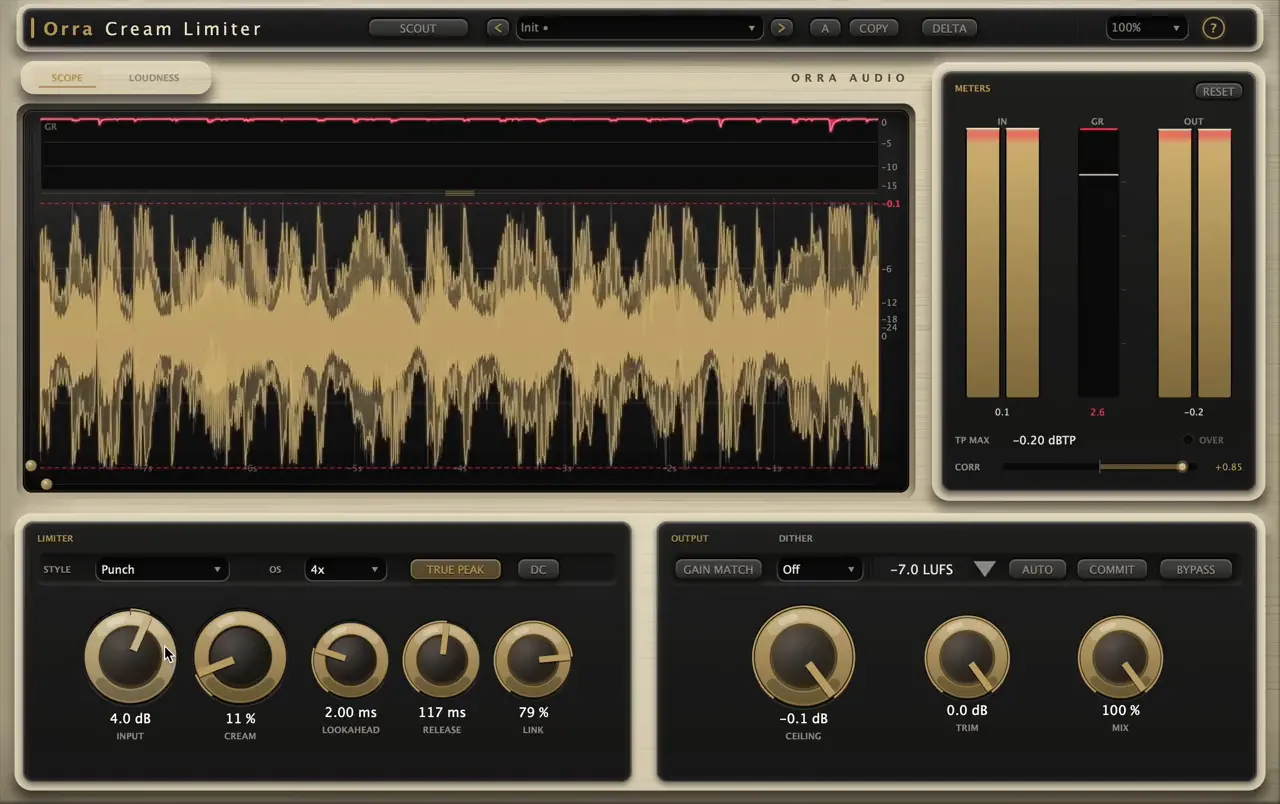Open the oversampling 4x dropdown
Image resolution: width=1280 pixels, height=804 pixels.
[x=344, y=569]
